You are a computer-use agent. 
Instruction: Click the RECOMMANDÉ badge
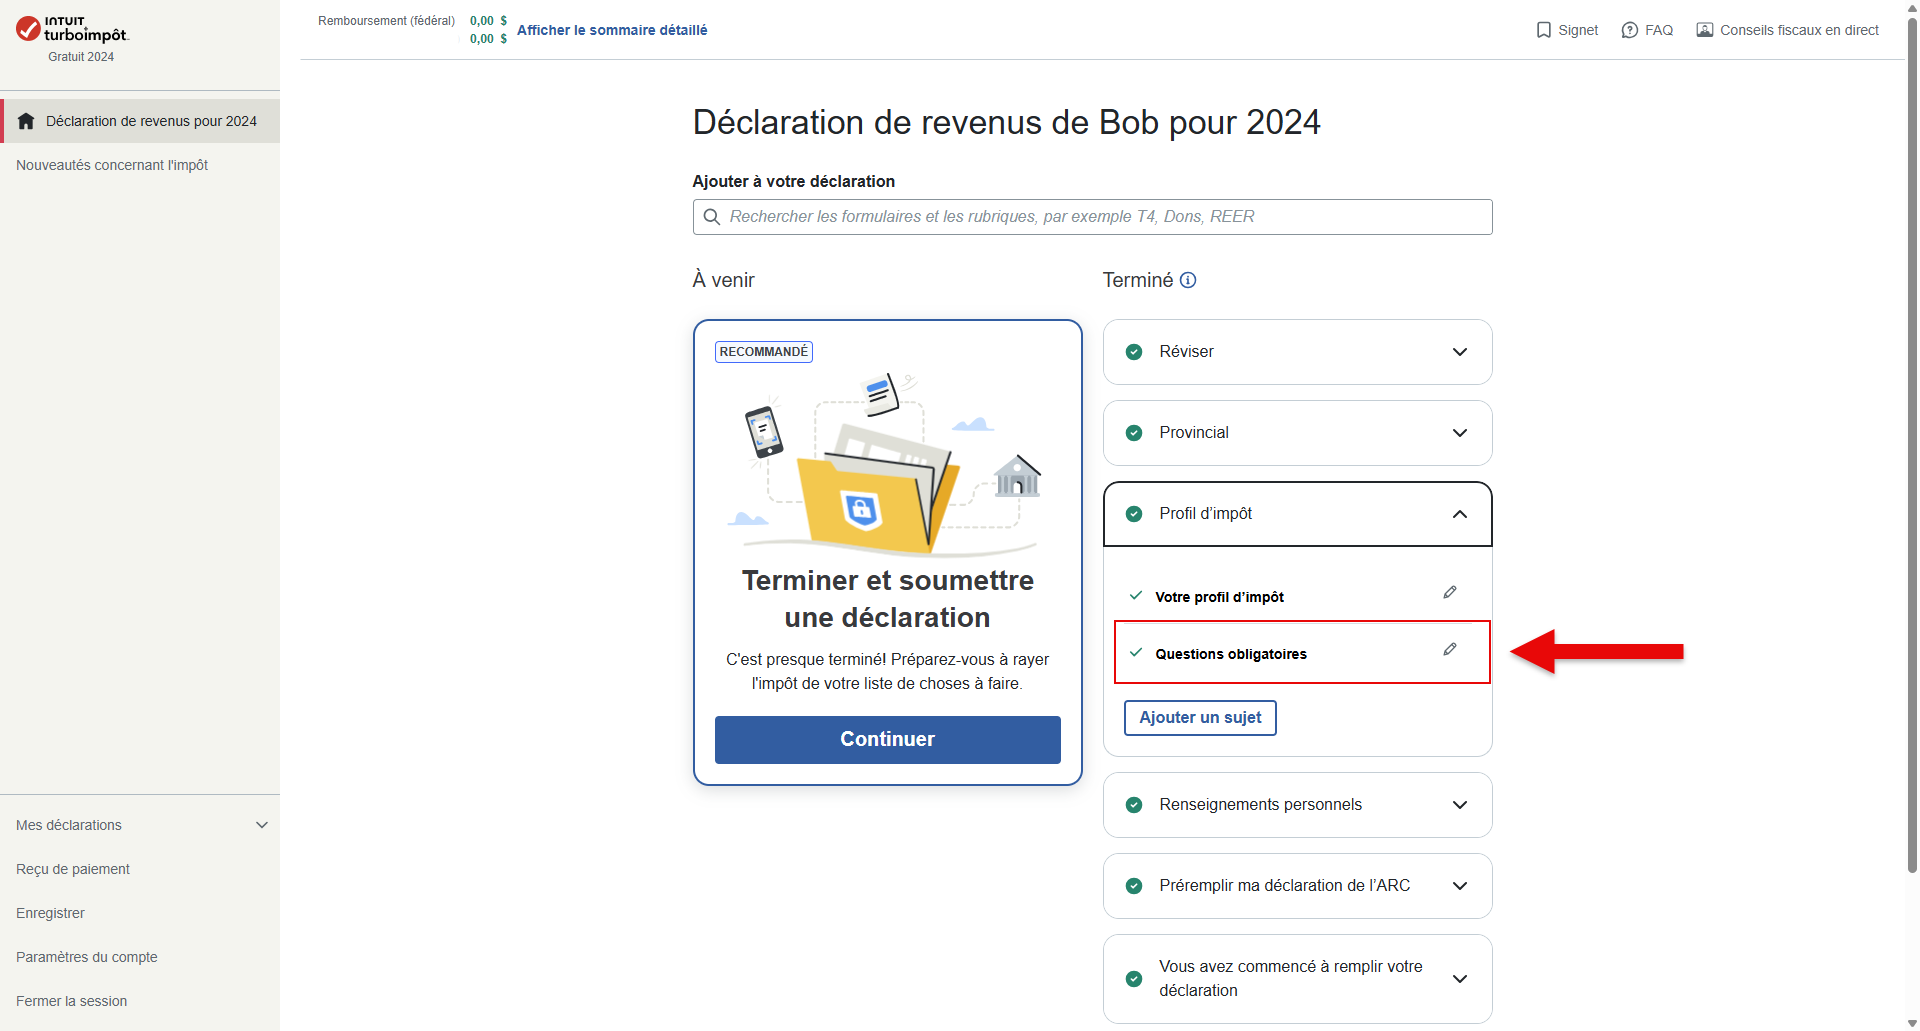(x=763, y=352)
